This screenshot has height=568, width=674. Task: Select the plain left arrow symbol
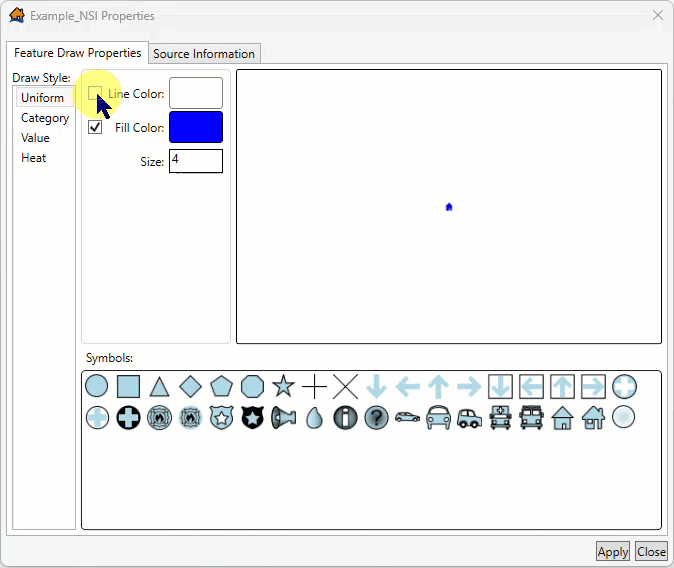pos(407,387)
